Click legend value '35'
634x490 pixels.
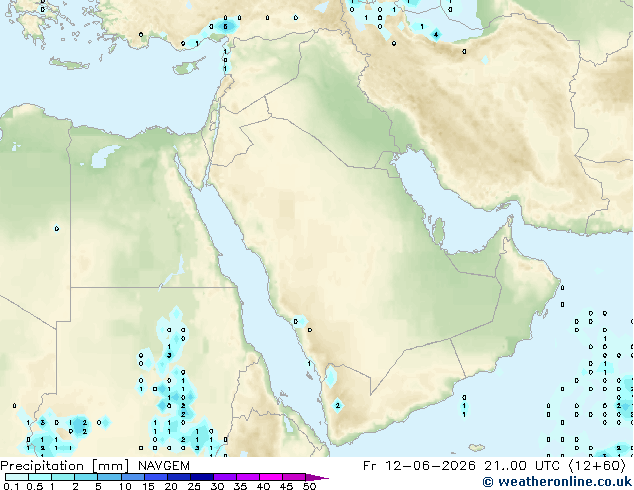(x=240, y=486)
